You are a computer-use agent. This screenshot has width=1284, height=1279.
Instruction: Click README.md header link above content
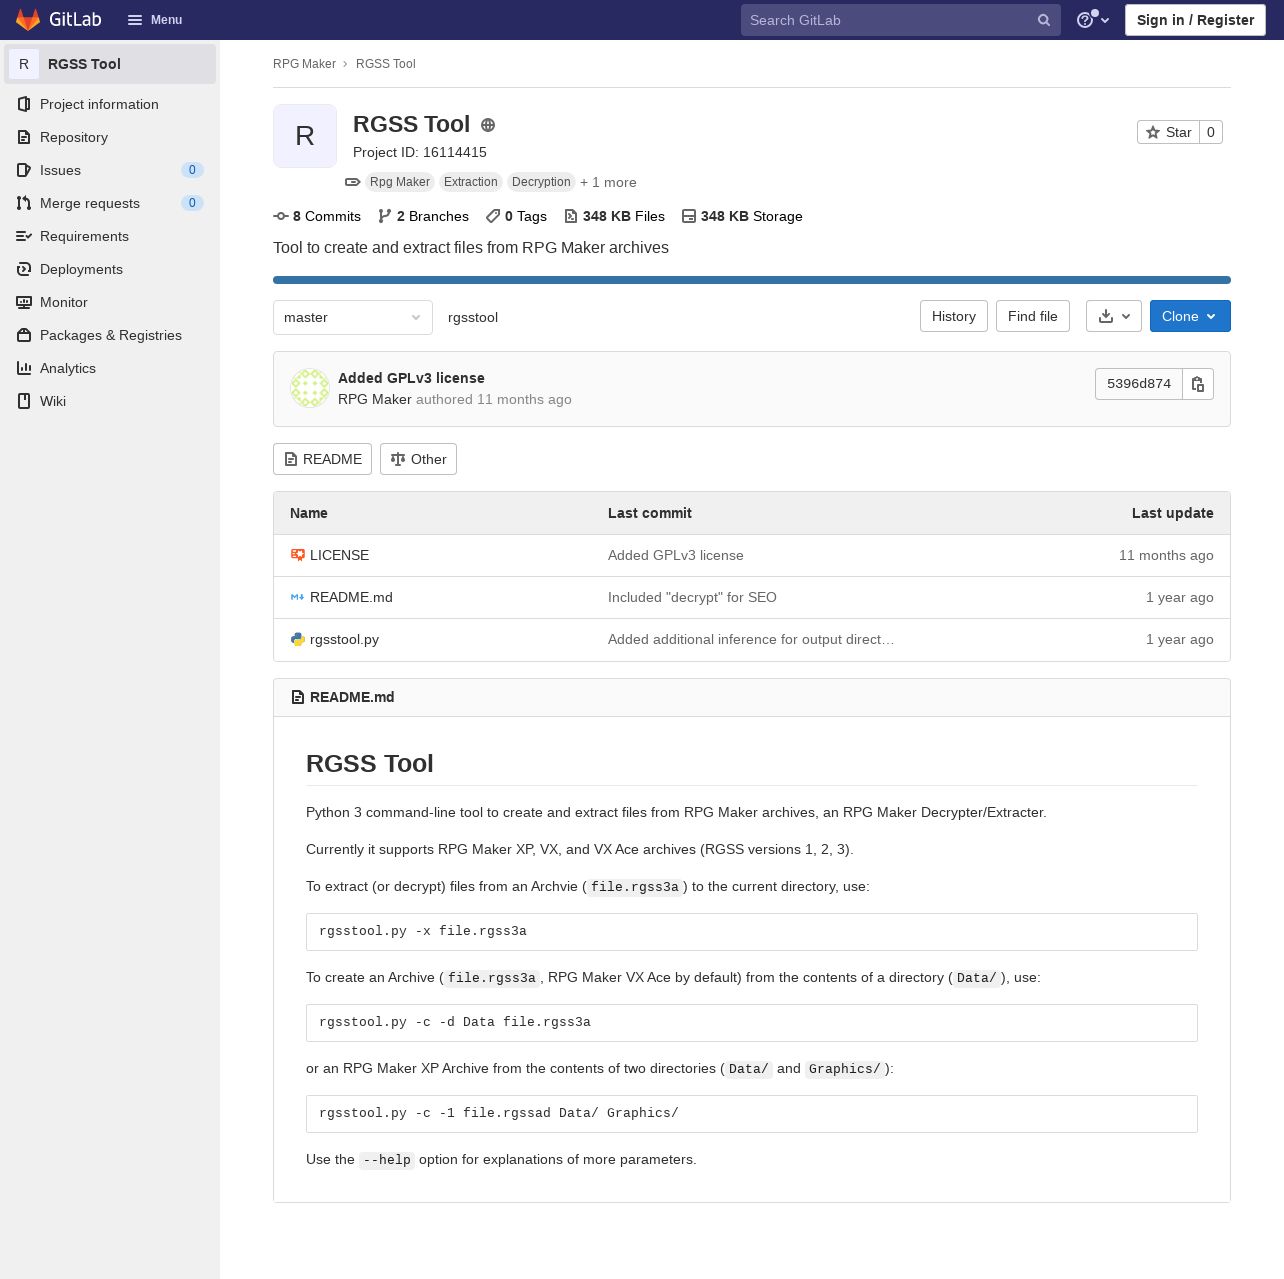tap(352, 697)
